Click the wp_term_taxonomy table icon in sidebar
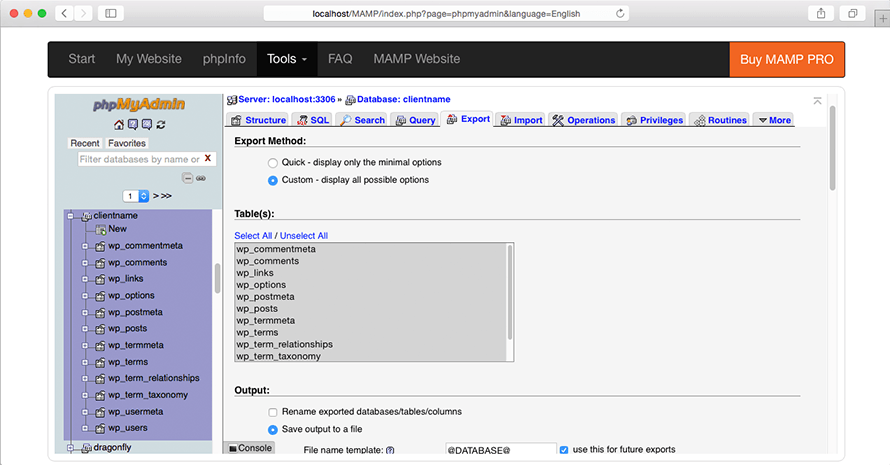The width and height of the screenshot is (890, 465). tap(100, 395)
